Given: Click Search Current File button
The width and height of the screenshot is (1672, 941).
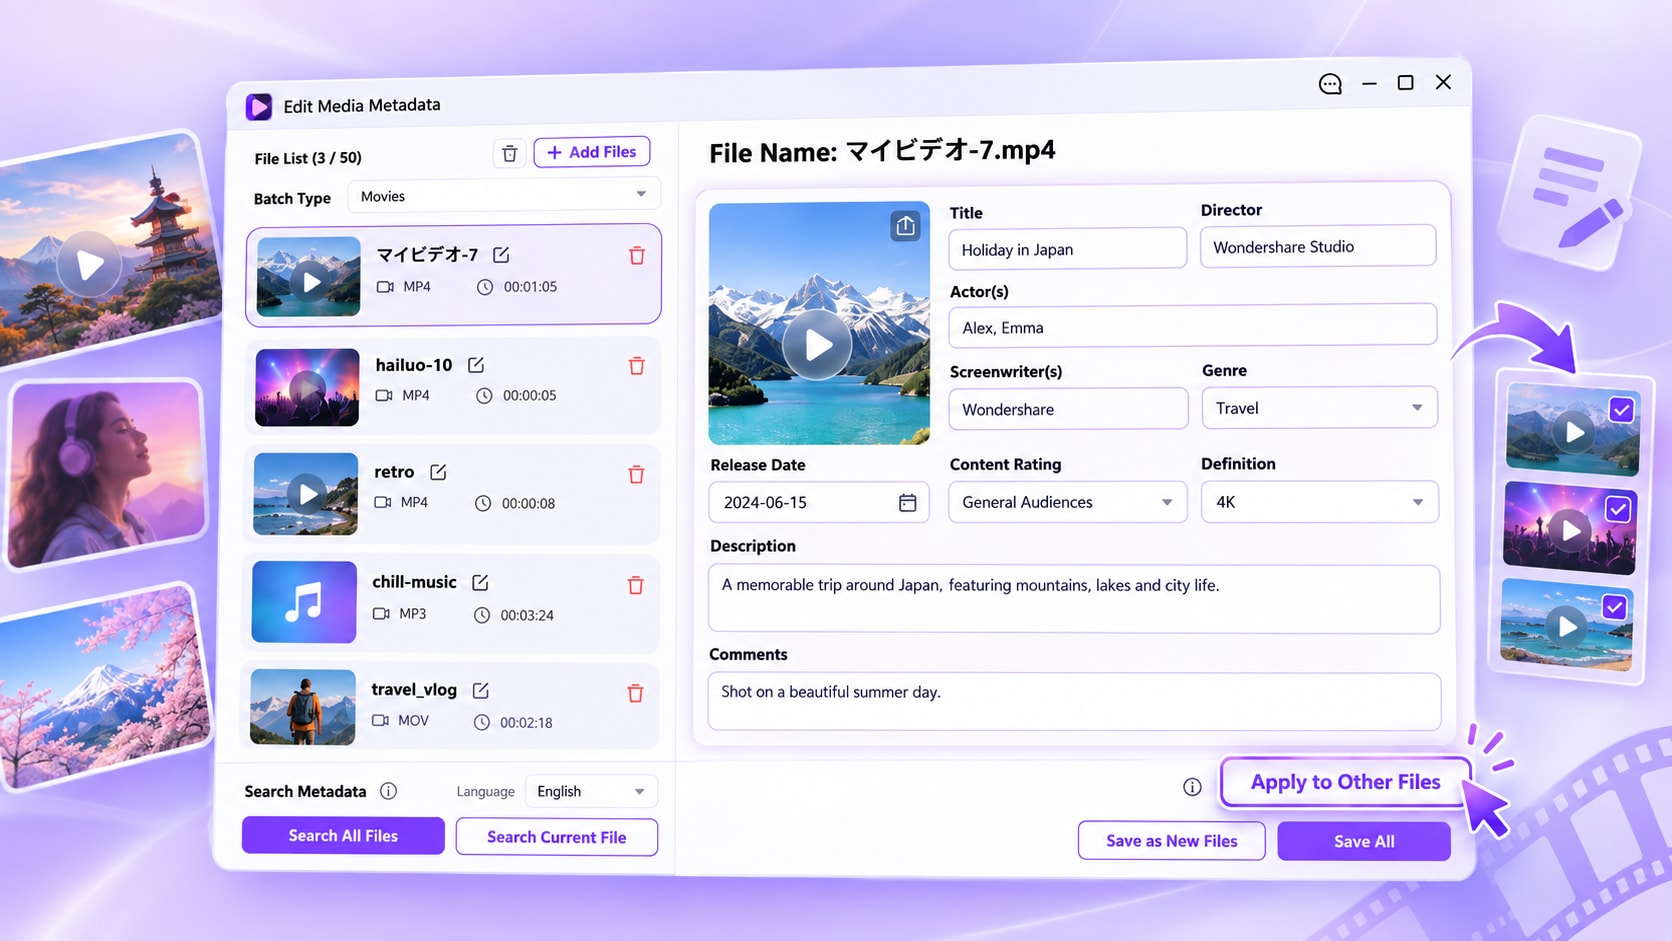Looking at the screenshot, I should [557, 837].
